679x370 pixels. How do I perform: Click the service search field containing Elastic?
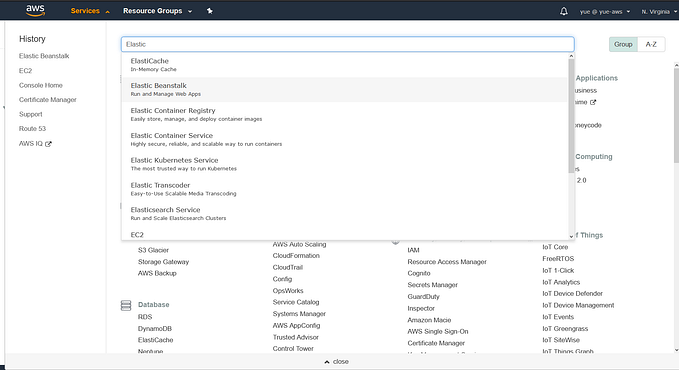pyautogui.click(x=348, y=44)
